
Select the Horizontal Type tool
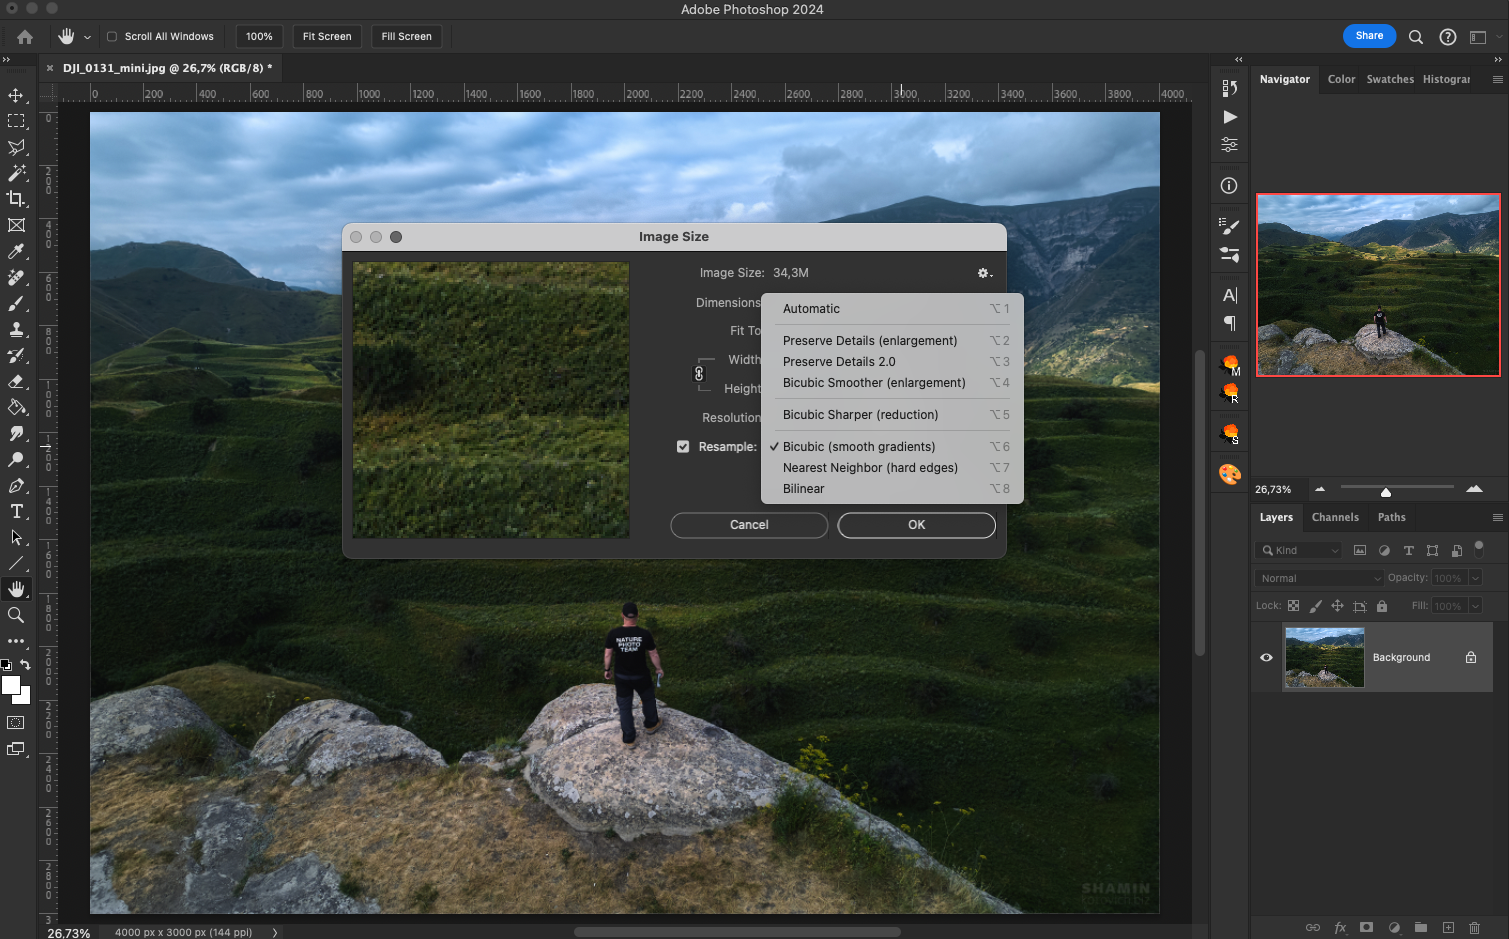tap(16, 511)
